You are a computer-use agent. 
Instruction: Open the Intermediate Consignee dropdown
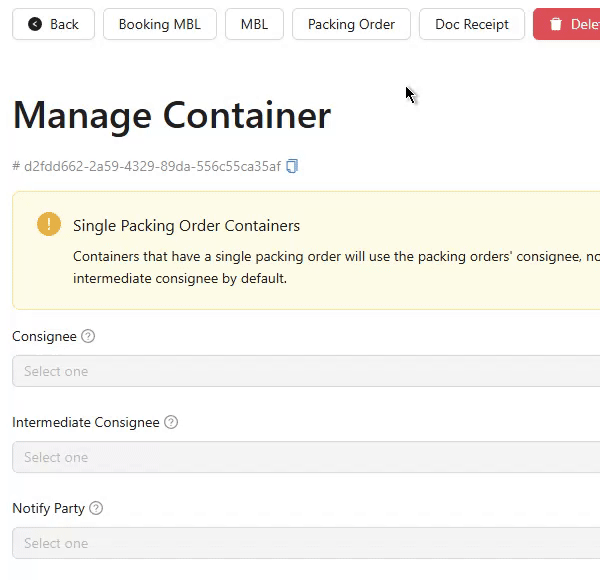point(306,457)
